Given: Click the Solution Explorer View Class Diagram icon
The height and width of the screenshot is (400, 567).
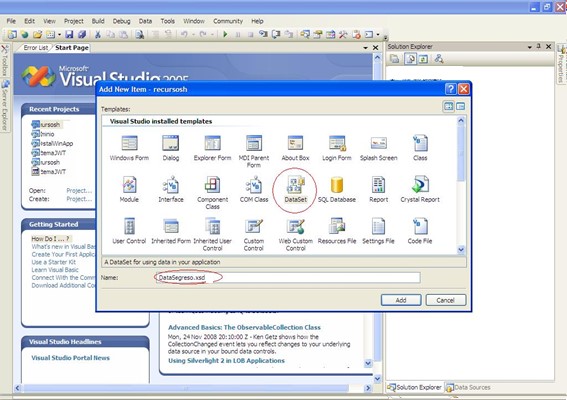Looking at the screenshot, I should point(439,59).
